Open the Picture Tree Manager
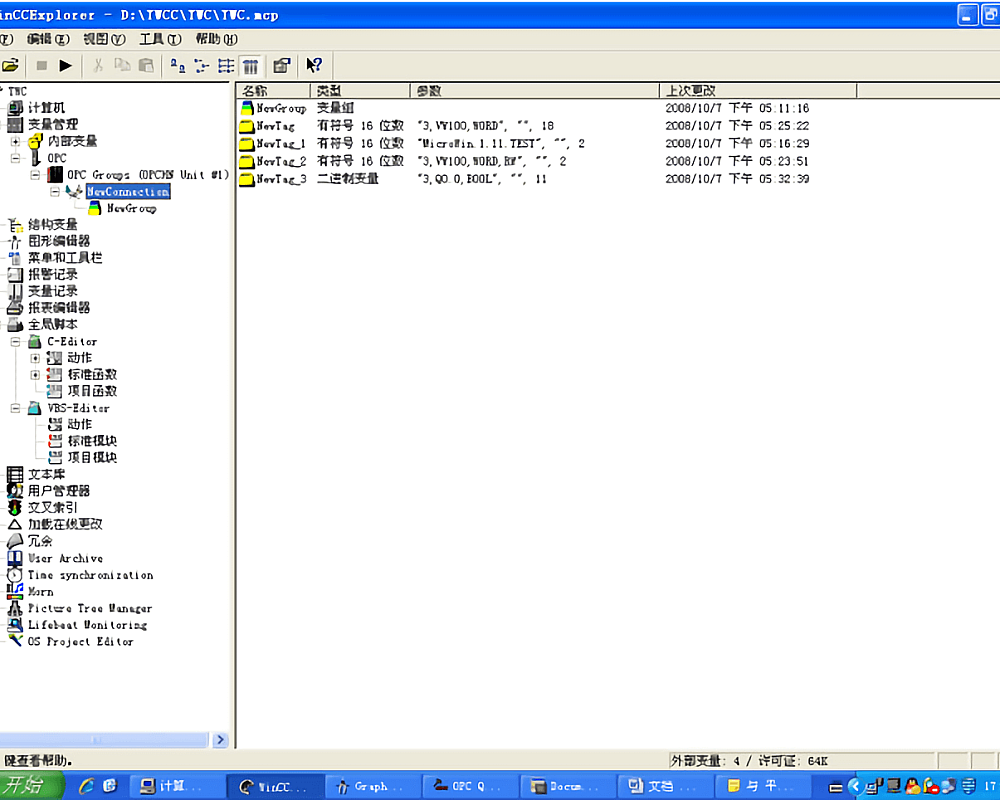Image resolution: width=1000 pixels, height=800 pixels. pos(89,608)
